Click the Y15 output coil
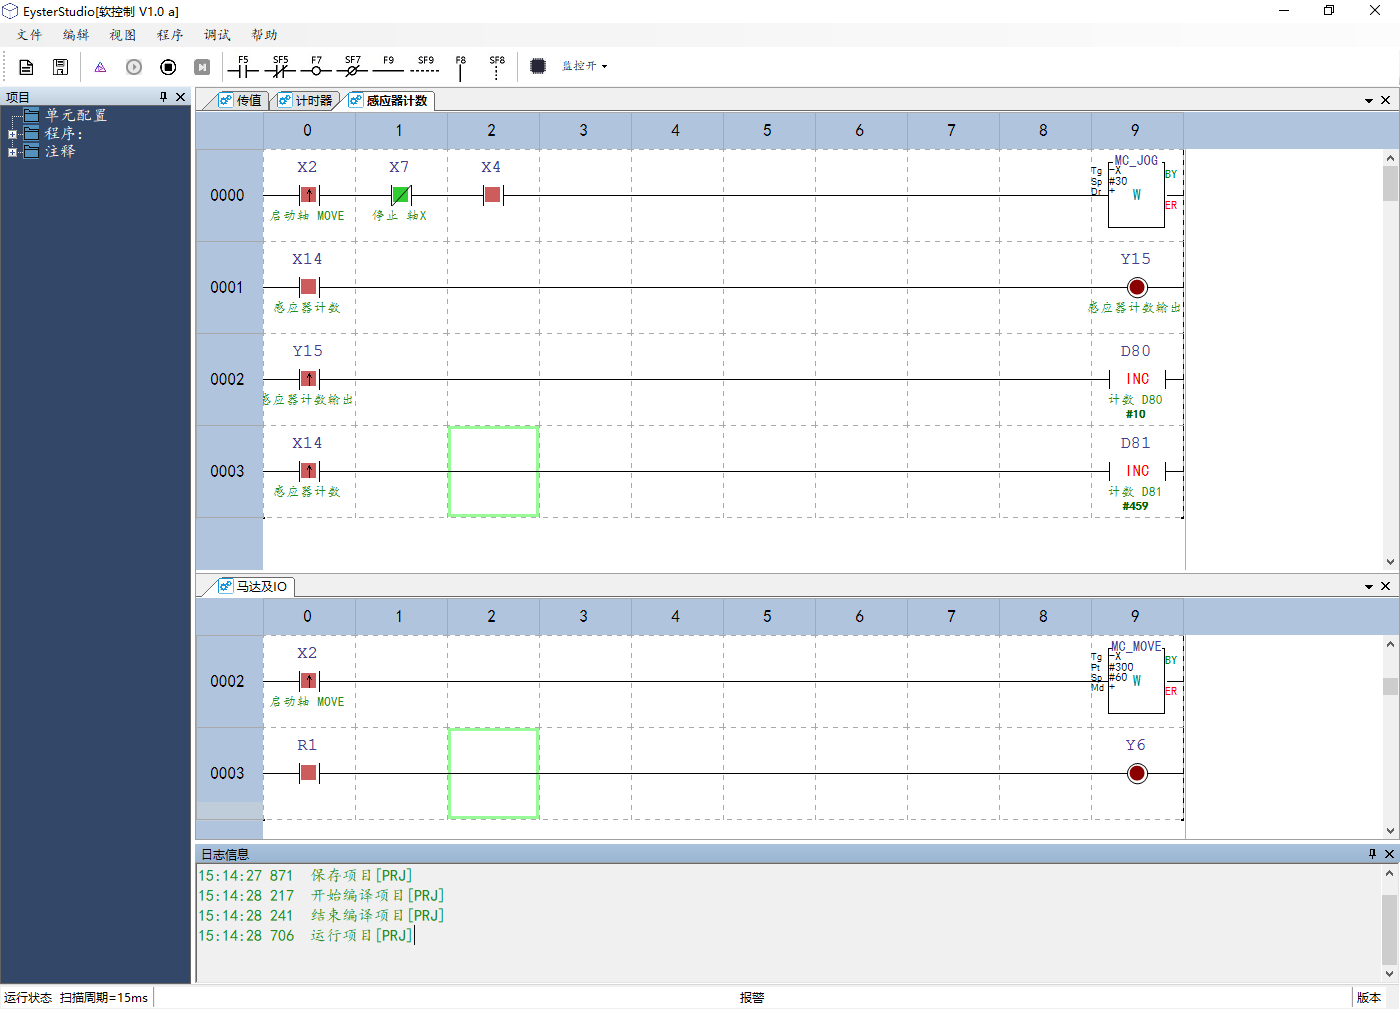 coord(1137,288)
